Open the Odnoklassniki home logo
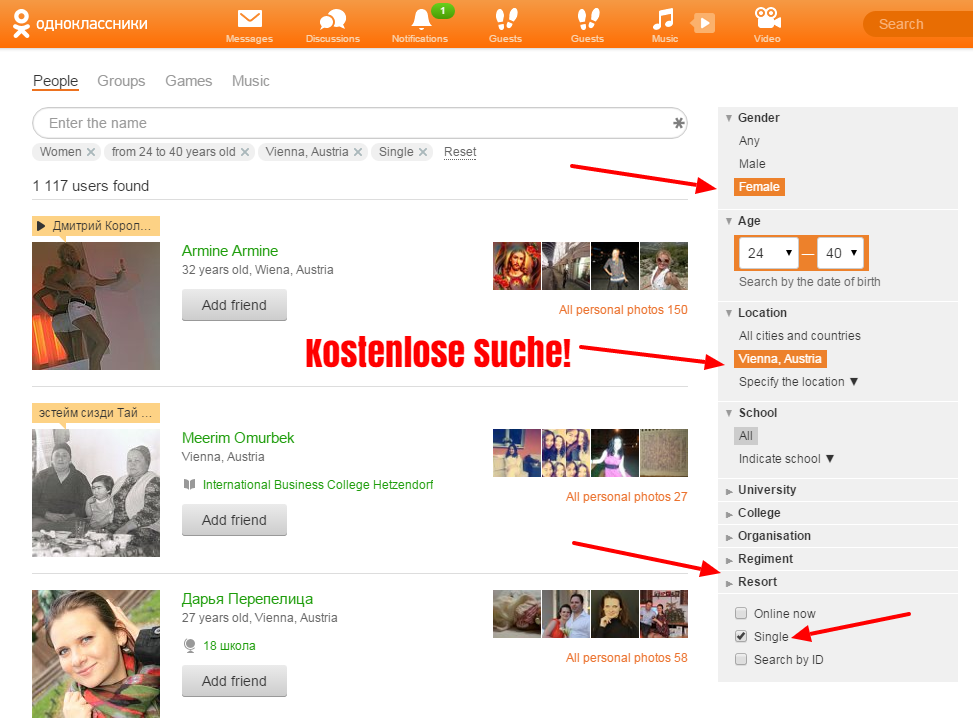Viewport: 973px width, 725px height. coord(79,24)
